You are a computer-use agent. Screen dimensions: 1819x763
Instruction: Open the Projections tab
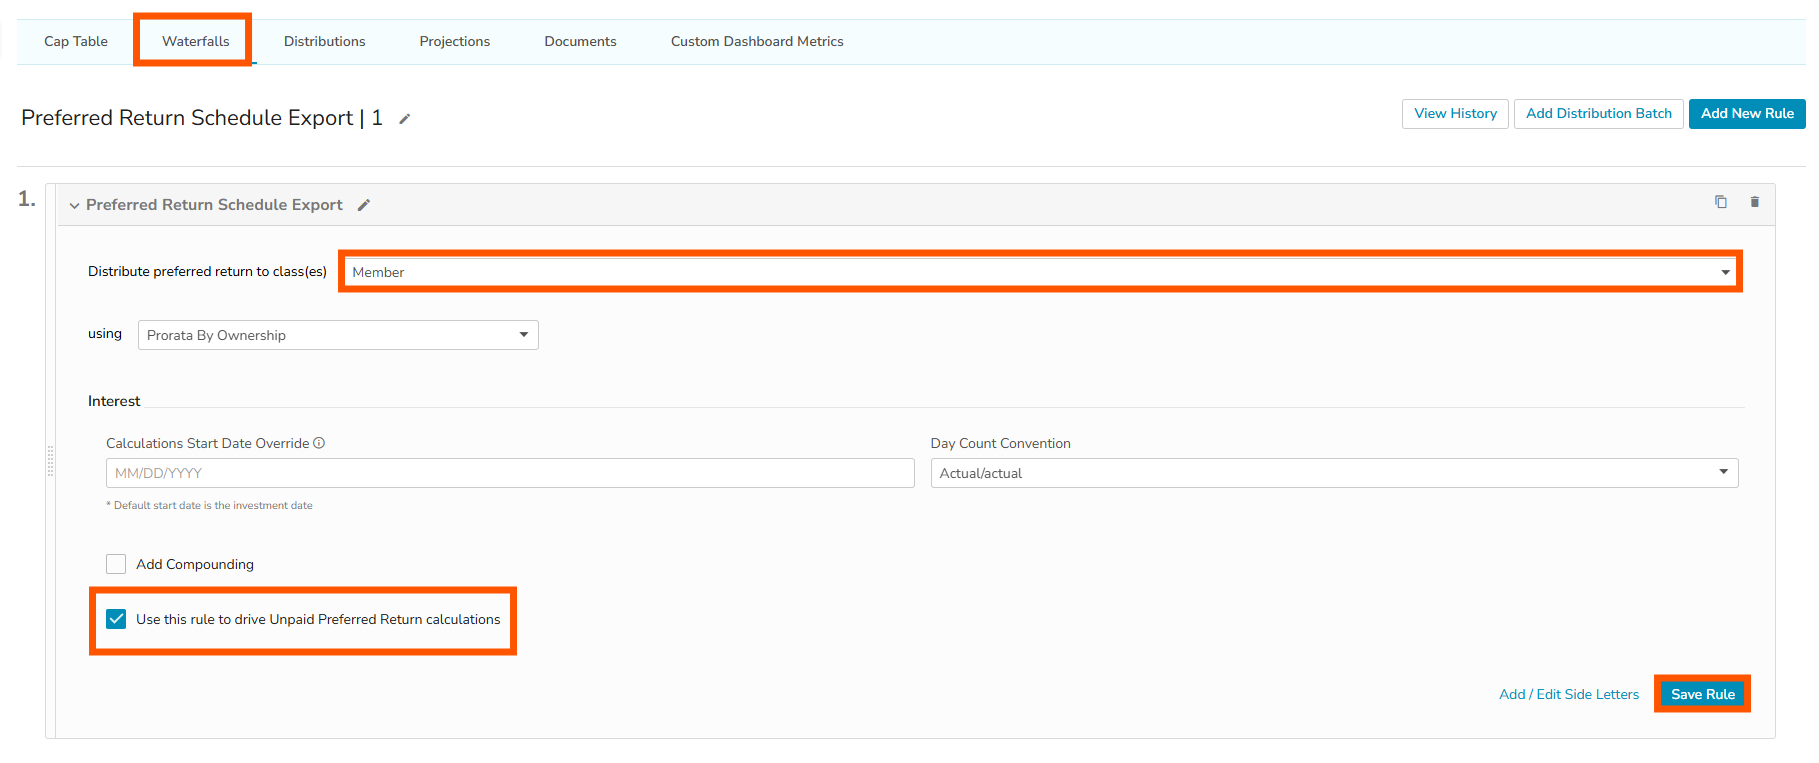click(x=454, y=41)
